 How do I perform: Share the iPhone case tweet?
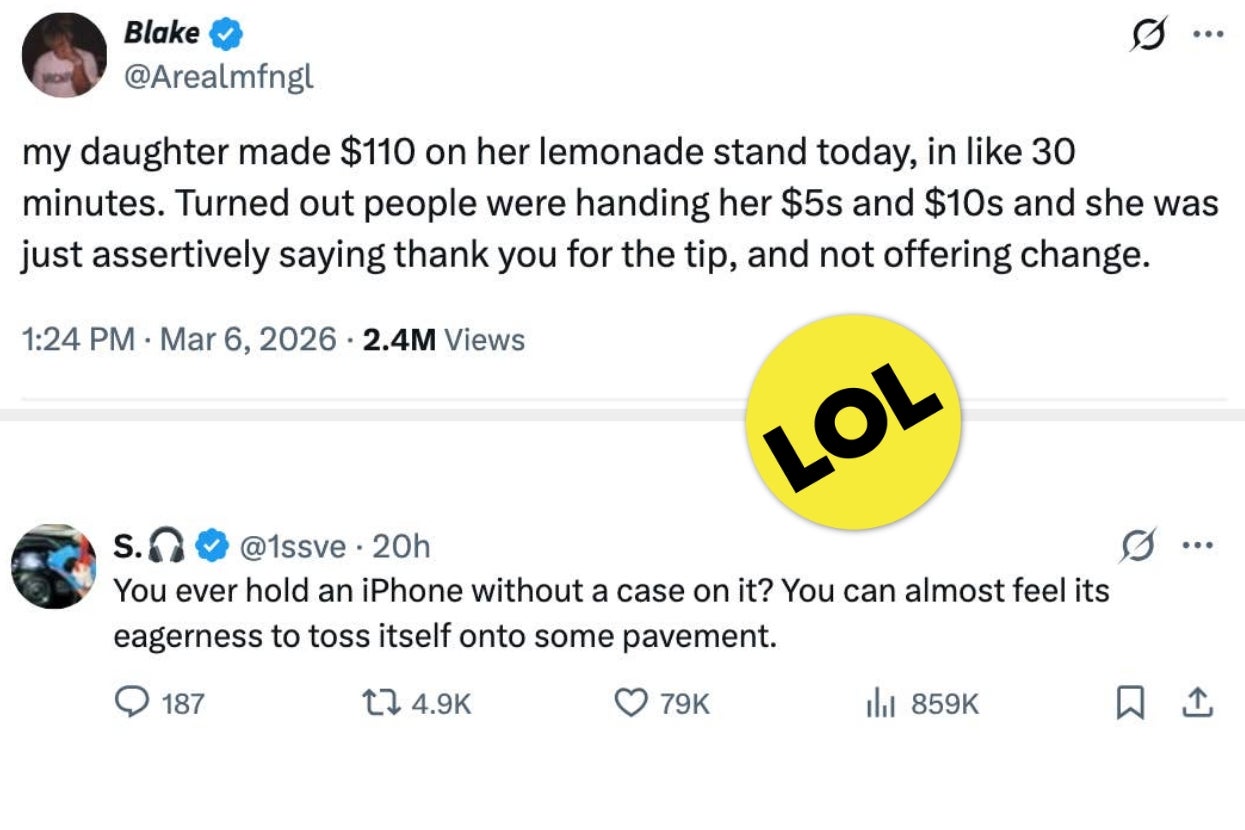pyautogui.click(x=1197, y=704)
